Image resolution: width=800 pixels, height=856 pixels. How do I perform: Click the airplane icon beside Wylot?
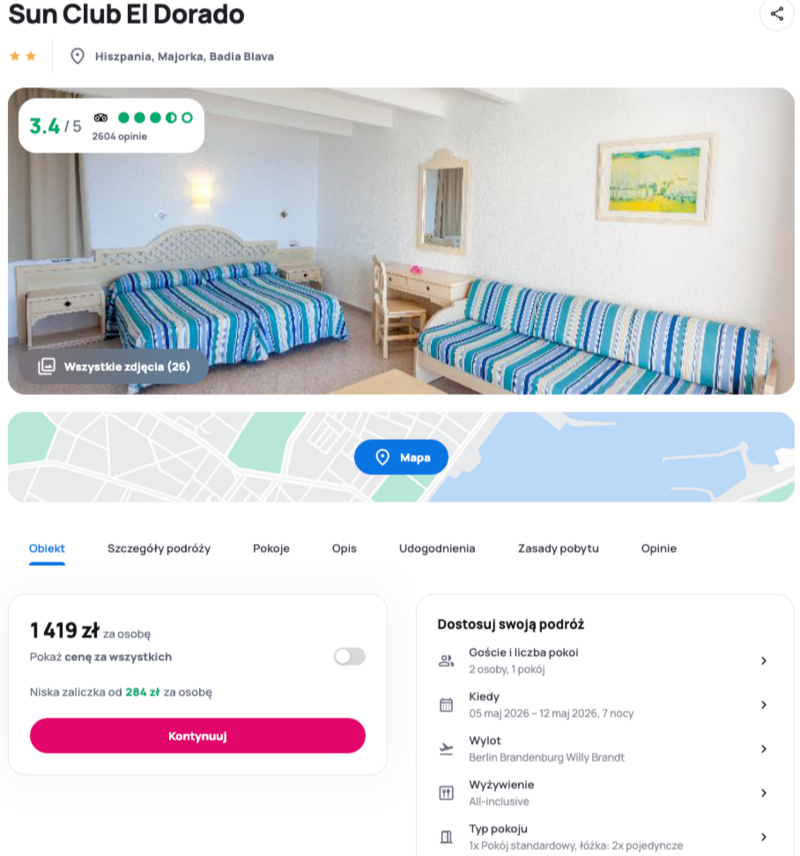pyautogui.click(x=446, y=749)
